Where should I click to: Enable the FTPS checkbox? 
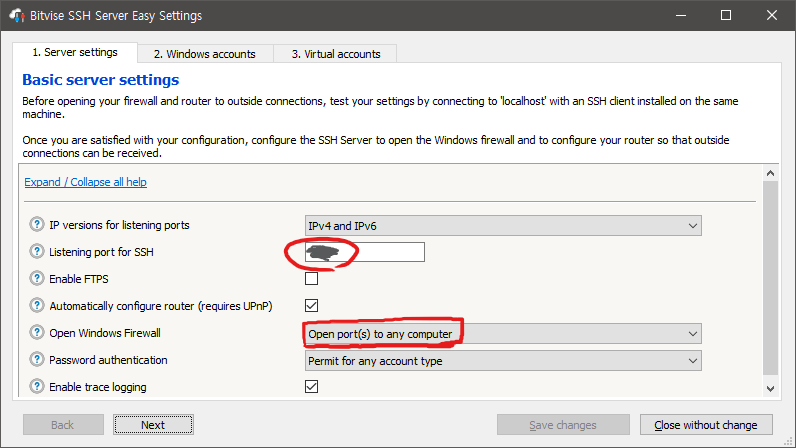(311, 278)
